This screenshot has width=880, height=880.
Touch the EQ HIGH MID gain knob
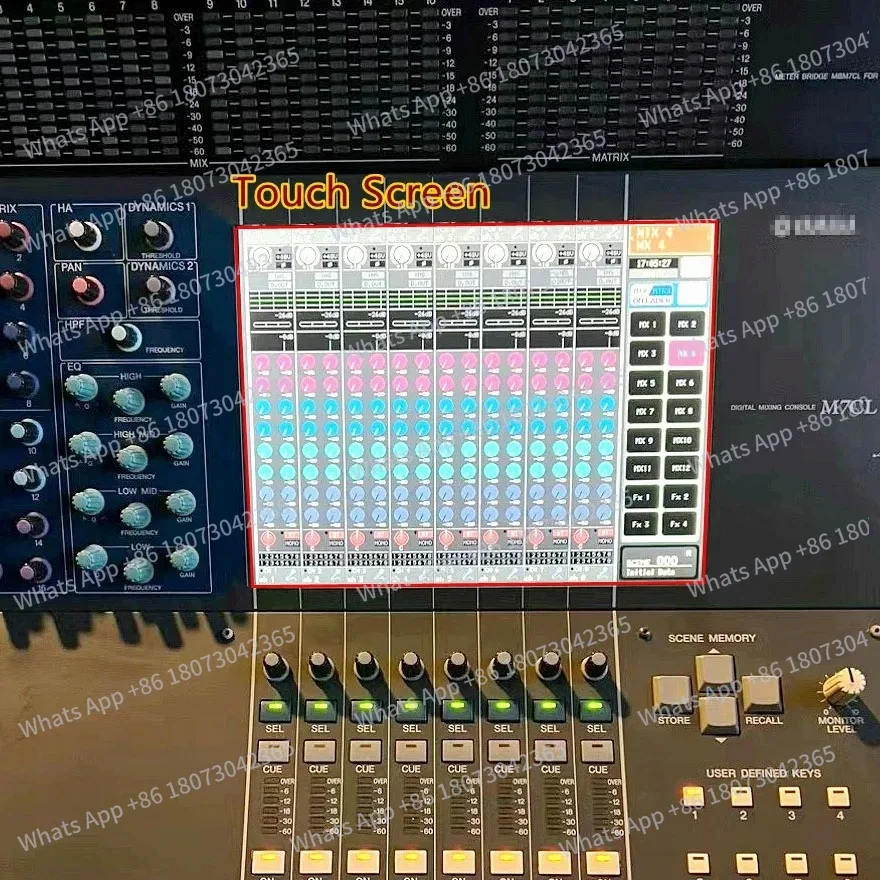178,446
